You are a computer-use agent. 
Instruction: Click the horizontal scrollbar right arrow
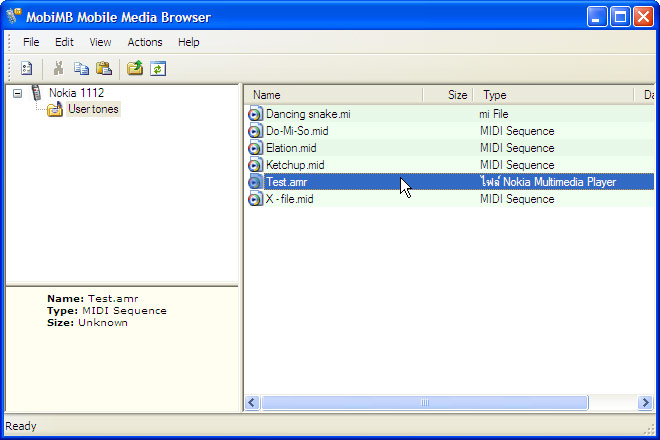click(645, 403)
